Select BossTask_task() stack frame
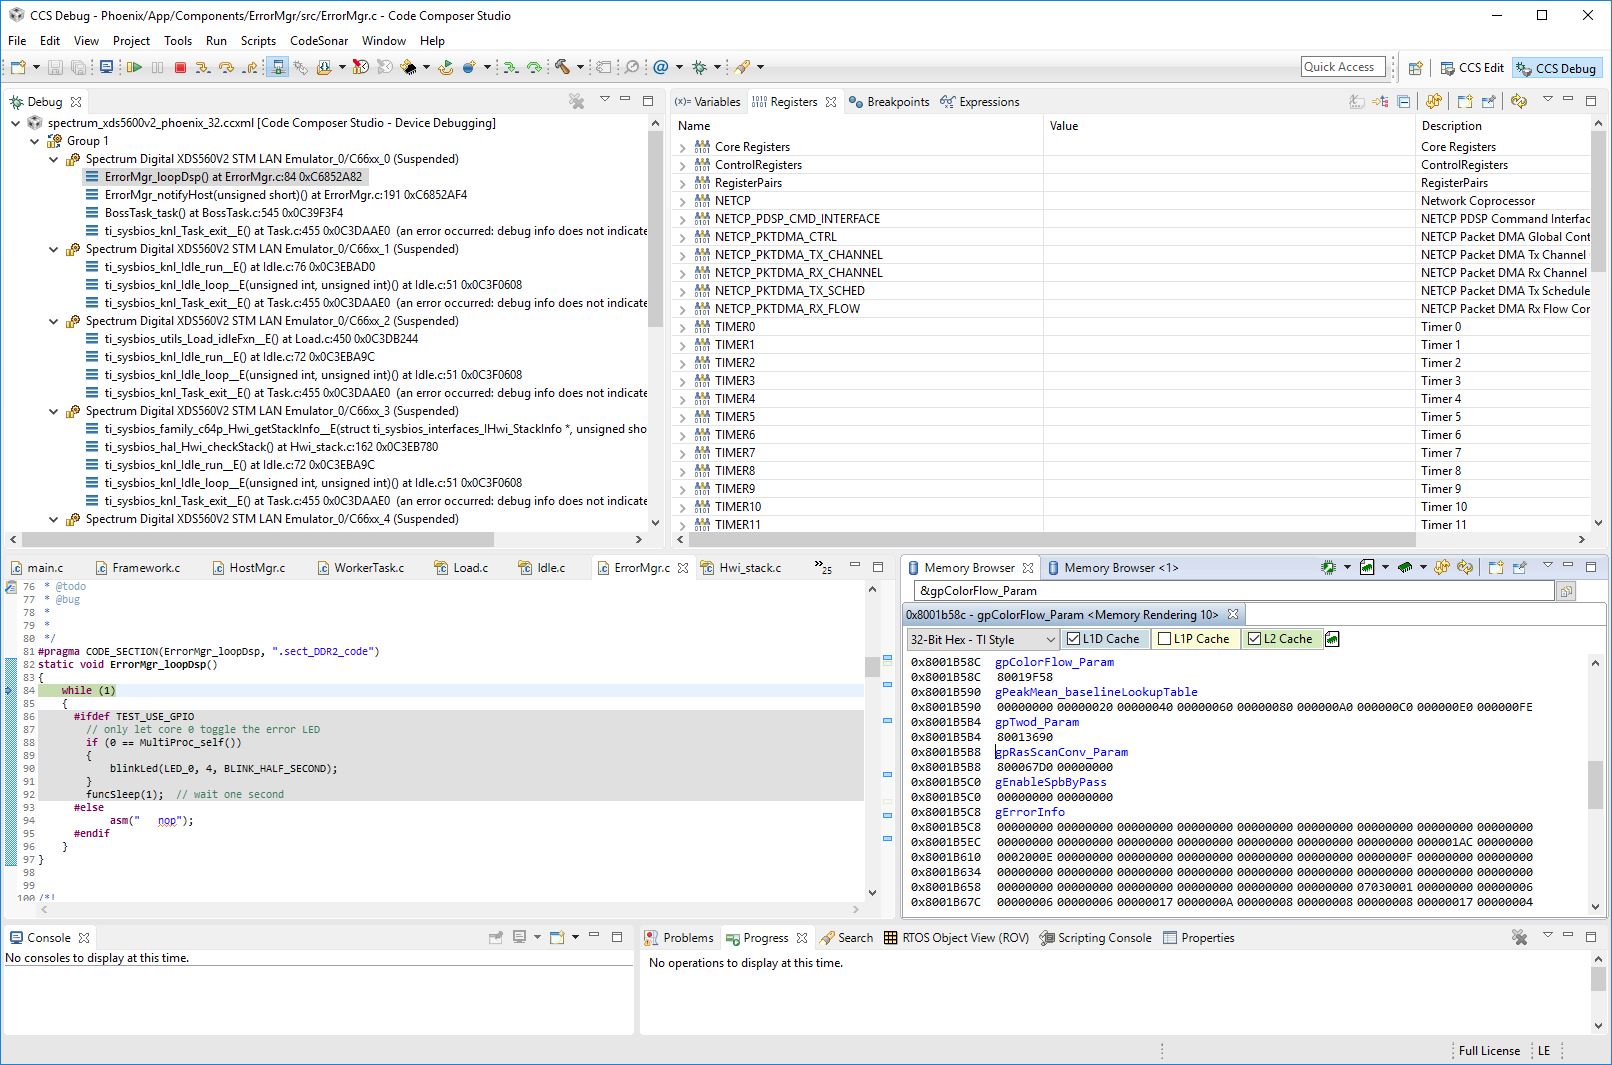 [x=223, y=213]
